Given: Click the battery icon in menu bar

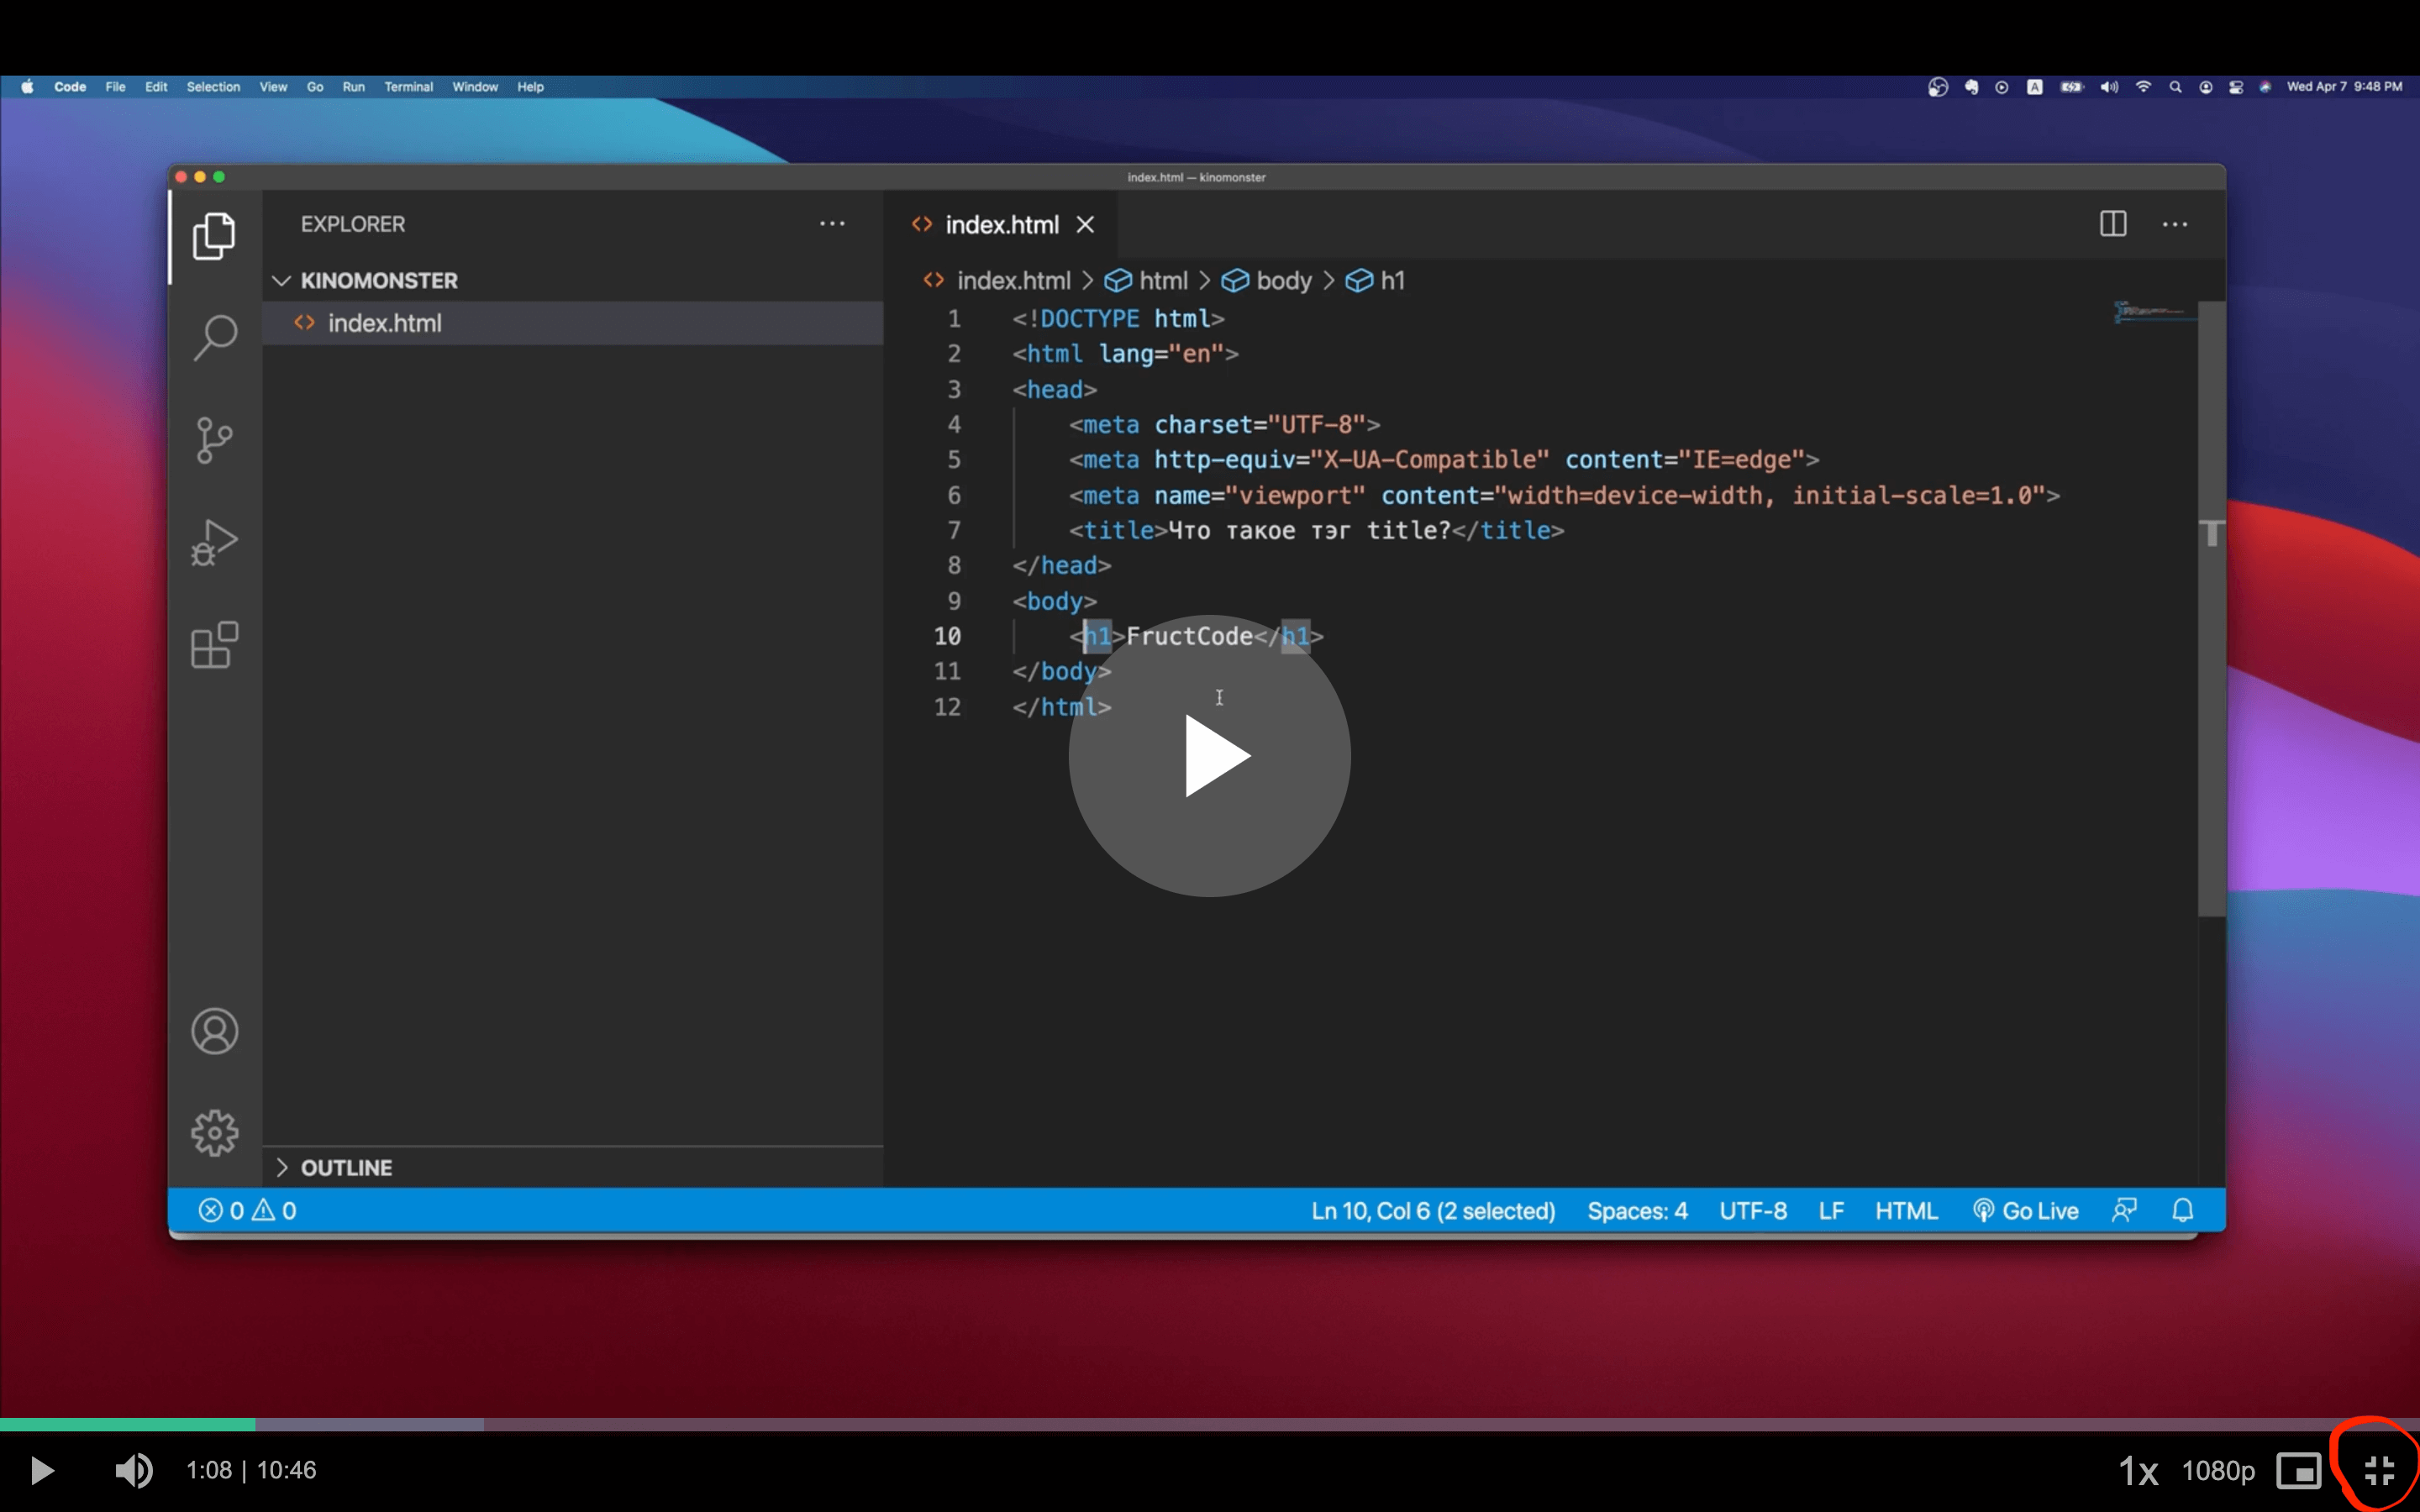Looking at the screenshot, I should click(2071, 87).
